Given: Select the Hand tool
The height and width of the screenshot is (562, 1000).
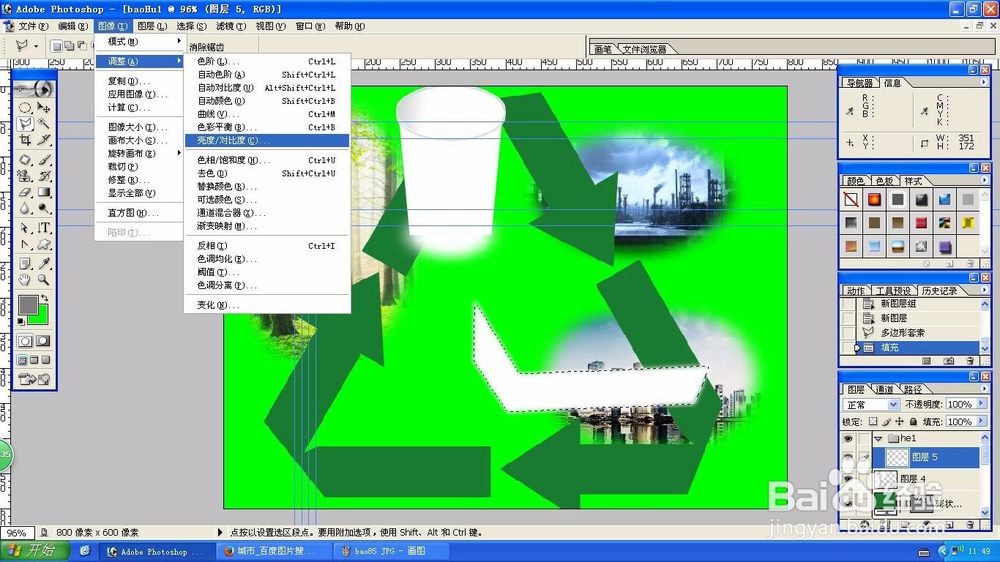Looking at the screenshot, I should [25, 279].
